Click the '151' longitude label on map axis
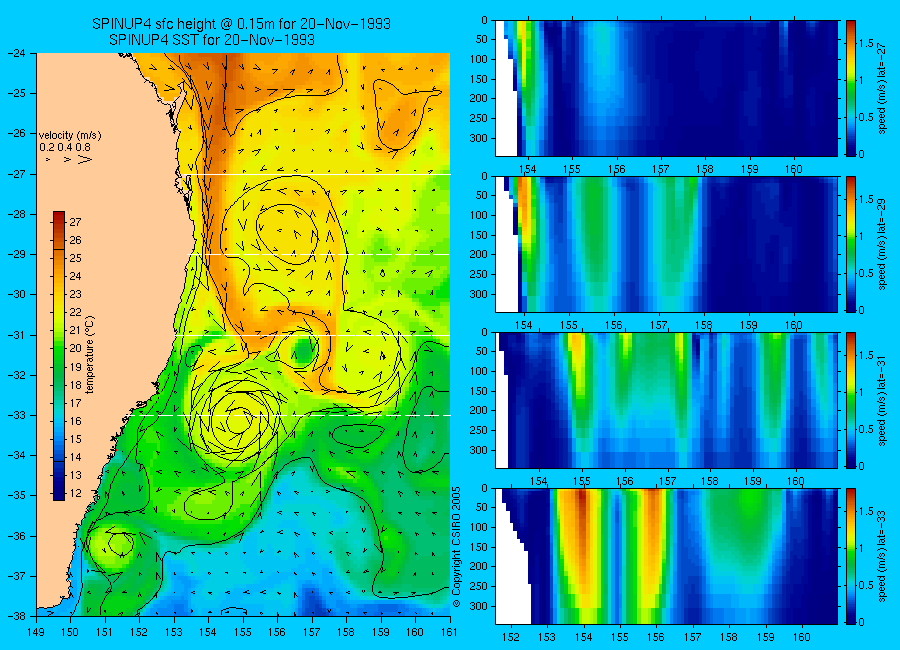This screenshot has height=650, width=900. [105, 632]
